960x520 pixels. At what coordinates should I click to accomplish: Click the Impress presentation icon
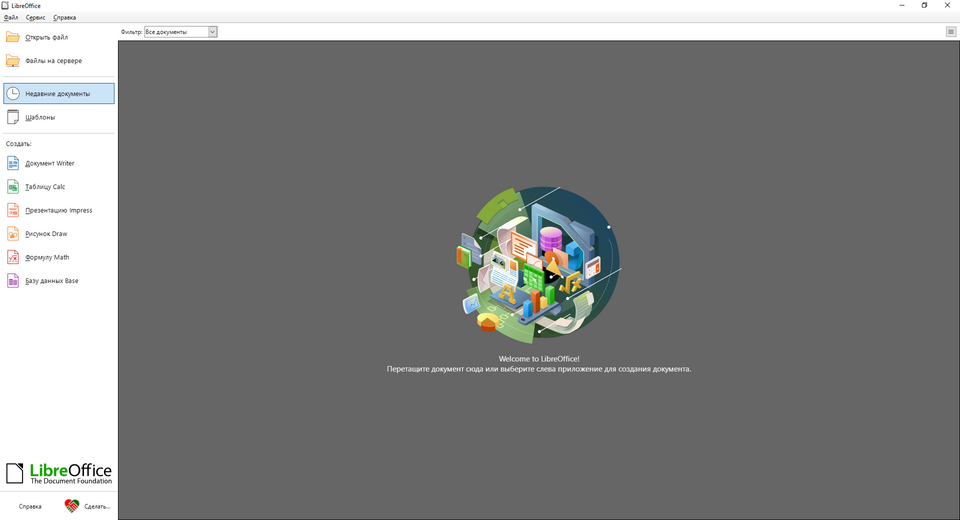[13, 210]
